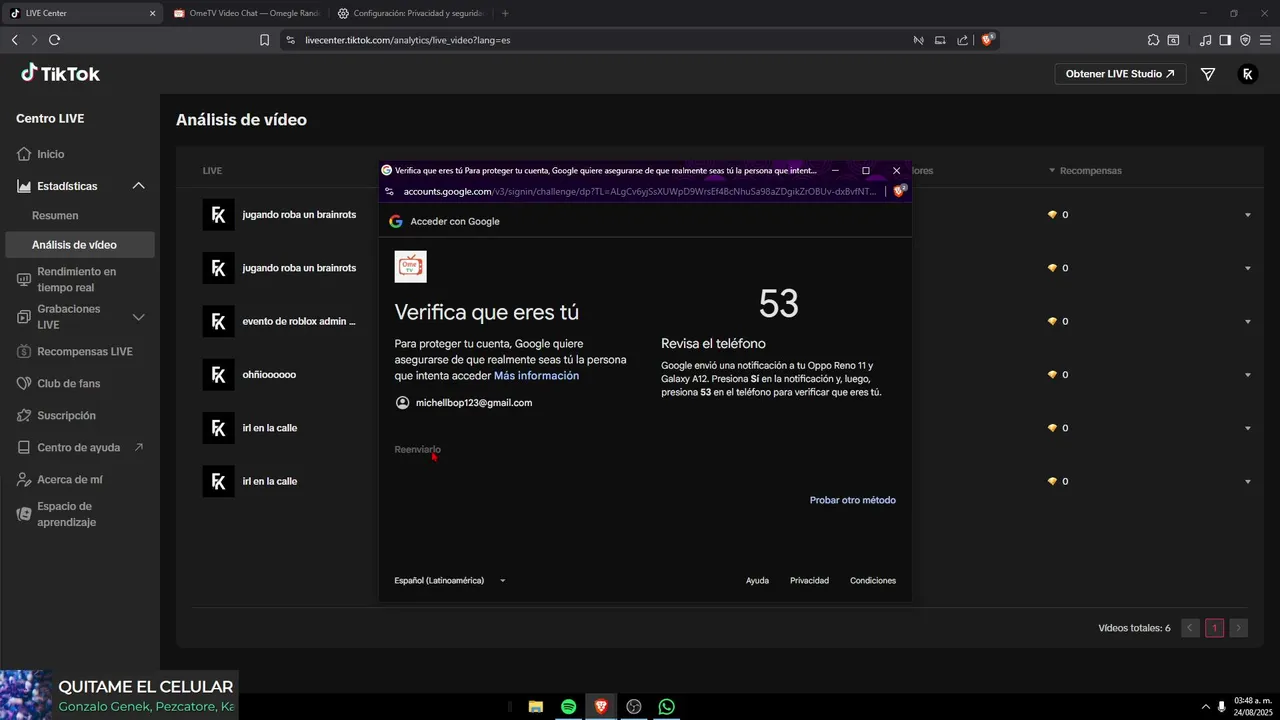
Task: Click Más información link
Action: point(536,376)
